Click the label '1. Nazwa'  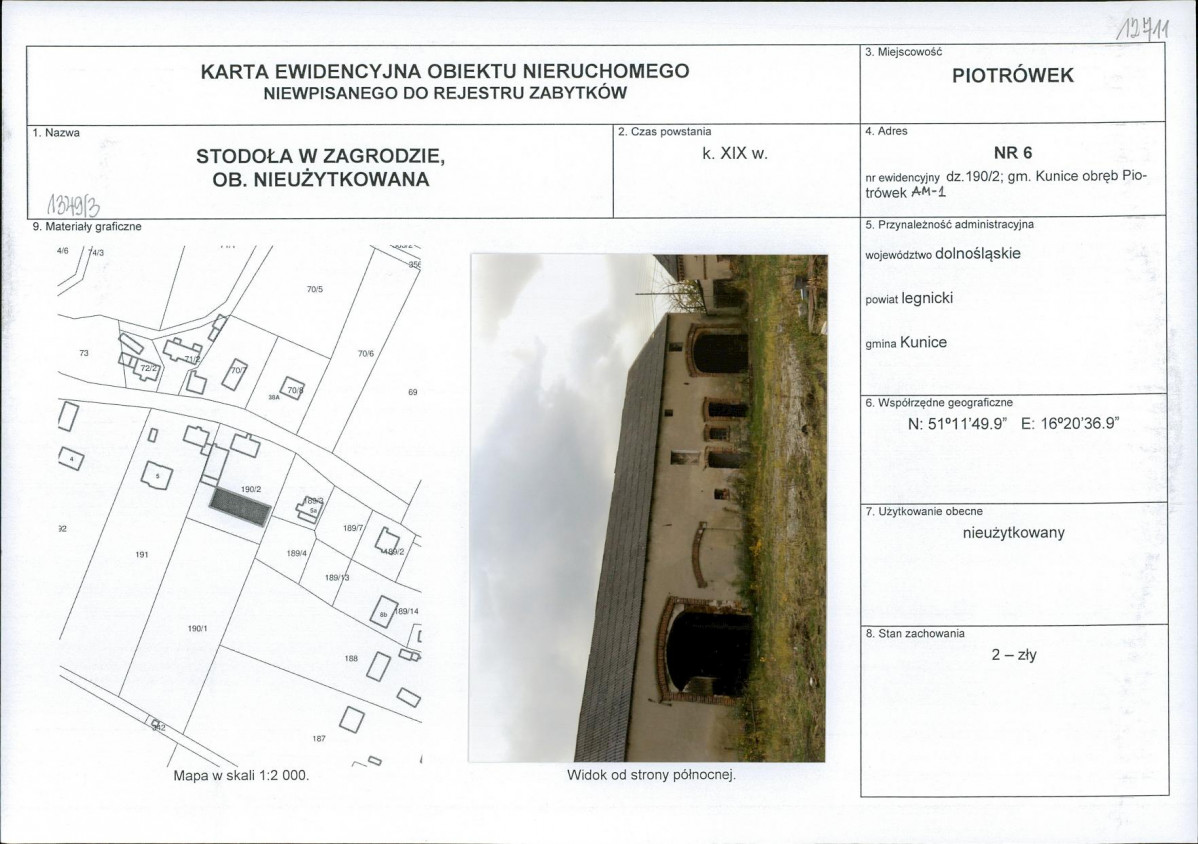pos(56,133)
